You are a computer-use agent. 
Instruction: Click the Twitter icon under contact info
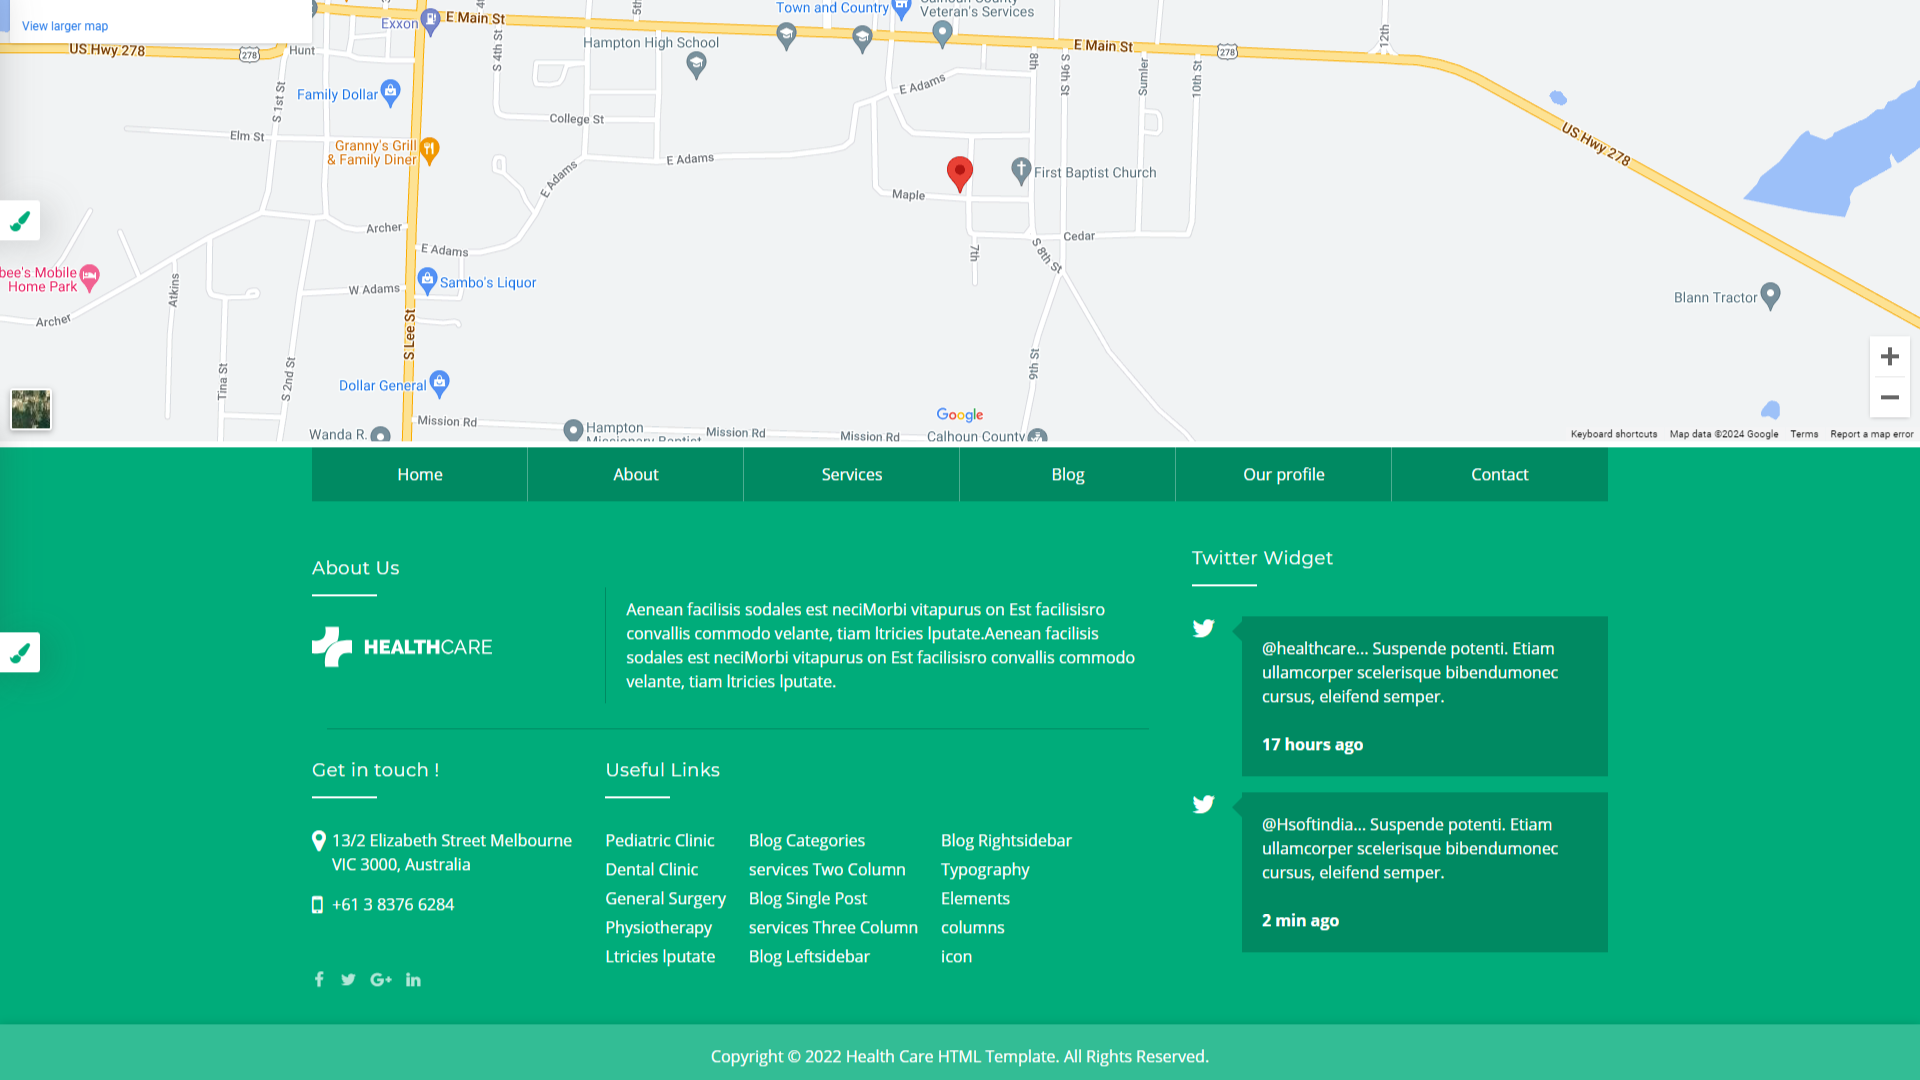point(348,980)
